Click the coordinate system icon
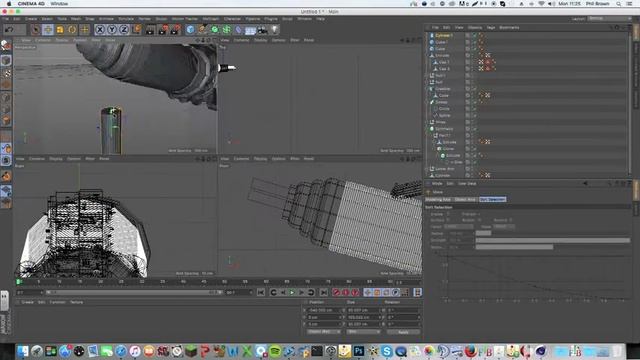This screenshot has width=640, height=360. pos(137,29)
